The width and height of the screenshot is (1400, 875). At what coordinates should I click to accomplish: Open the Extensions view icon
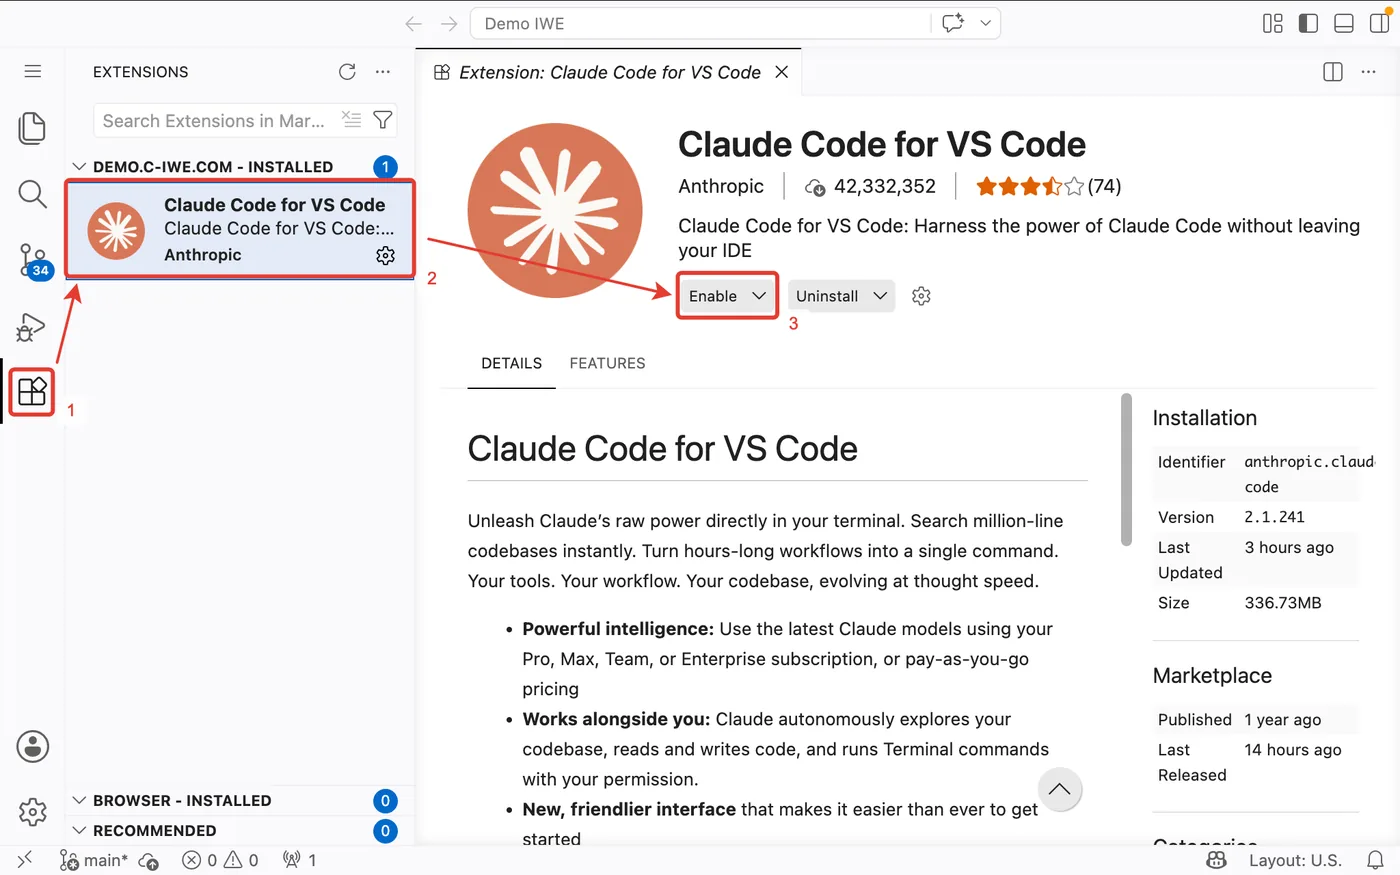click(32, 391)
